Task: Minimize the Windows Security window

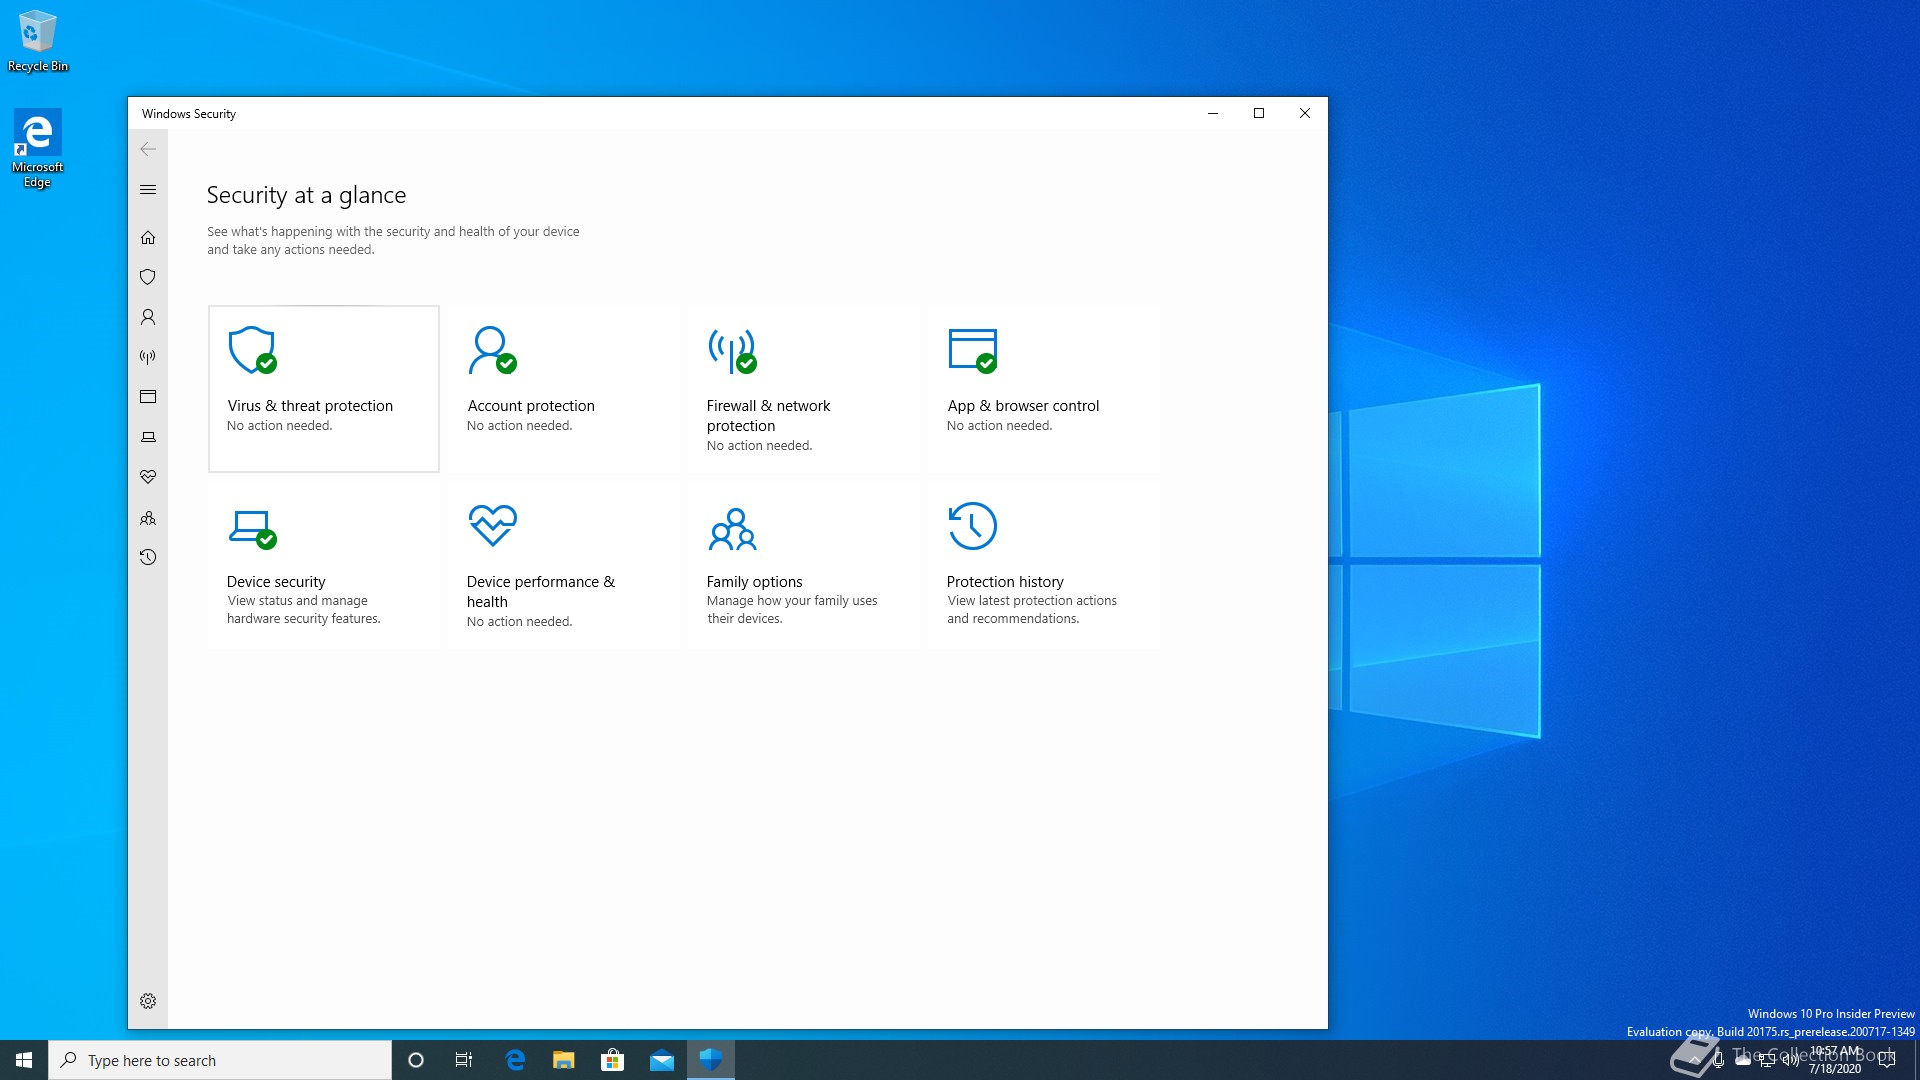Action: tap(1213, 113)
